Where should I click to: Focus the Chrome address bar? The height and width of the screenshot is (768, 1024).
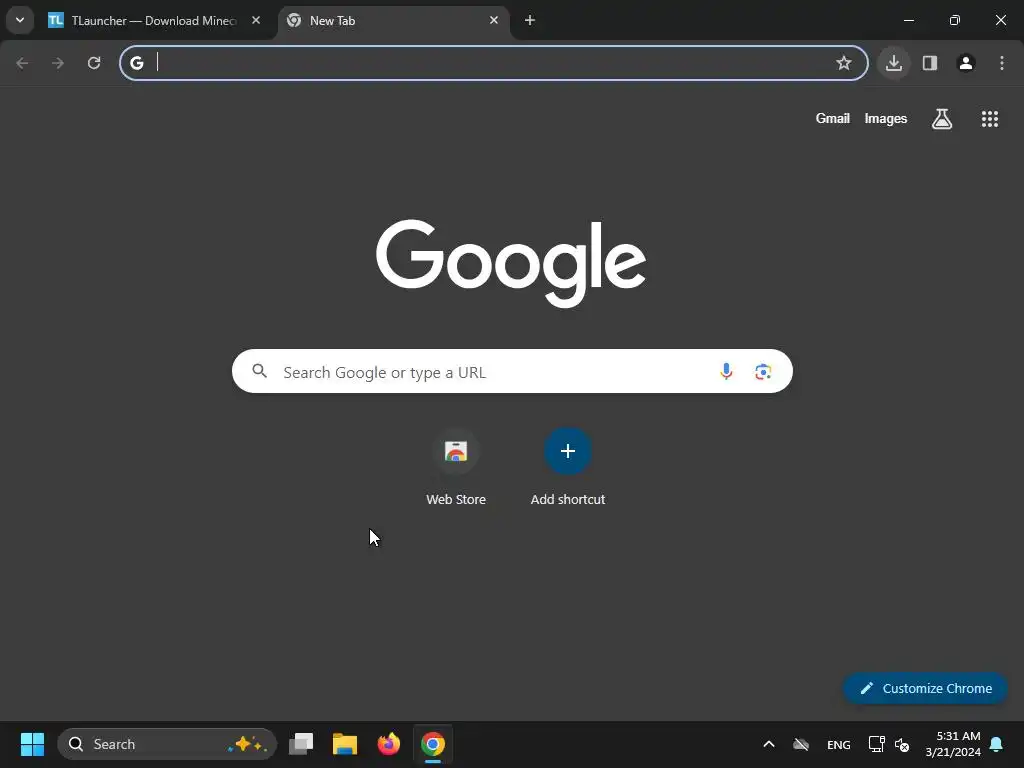point(494,63)
